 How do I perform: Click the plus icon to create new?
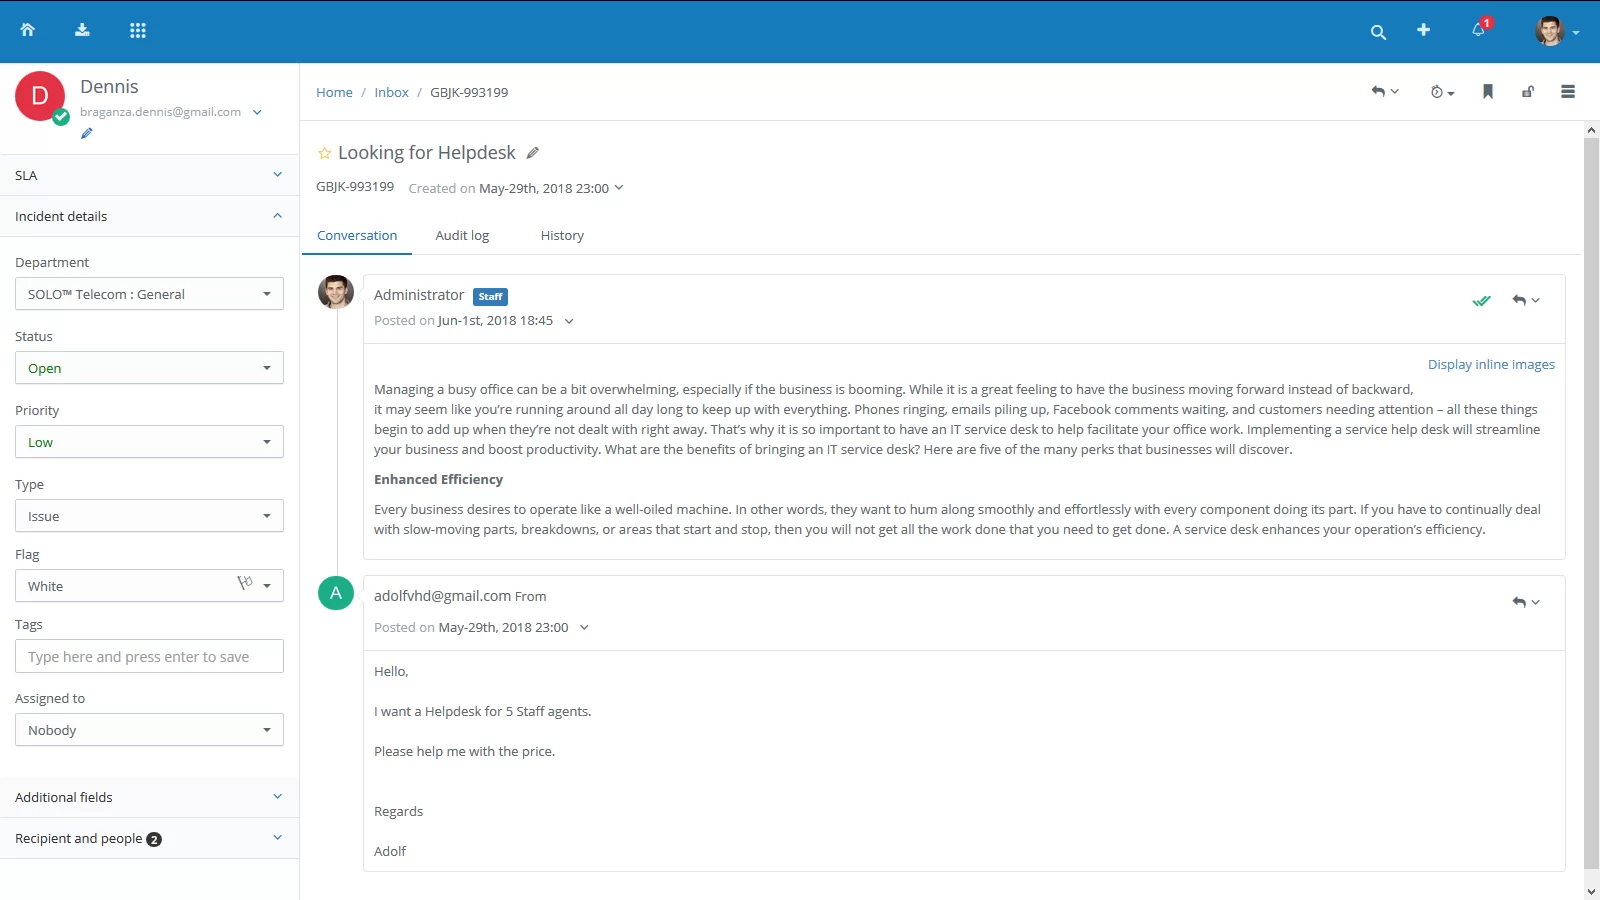1423,30
